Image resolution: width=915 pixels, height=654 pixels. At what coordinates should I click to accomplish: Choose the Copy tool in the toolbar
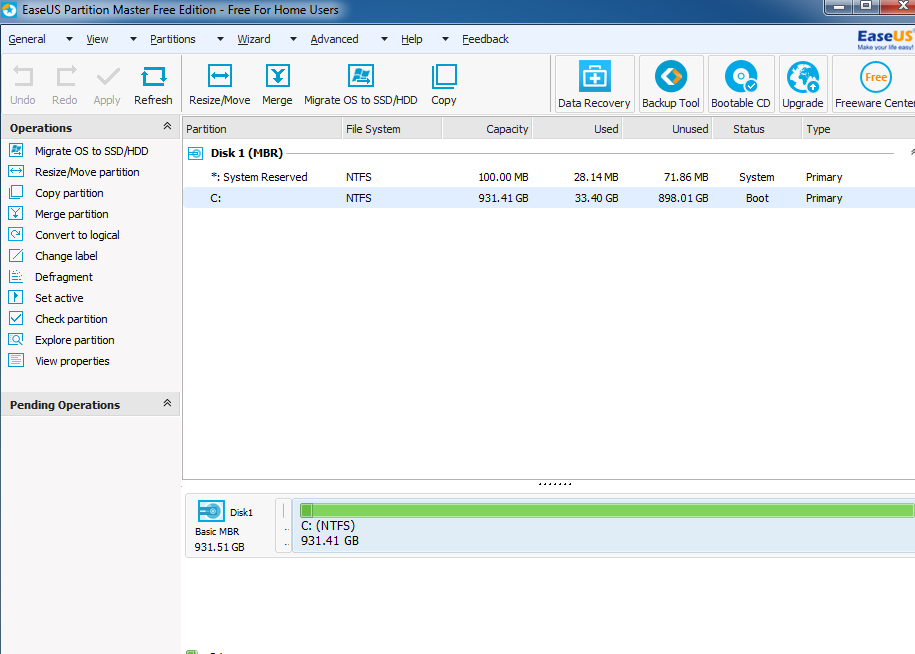[444, 85]
